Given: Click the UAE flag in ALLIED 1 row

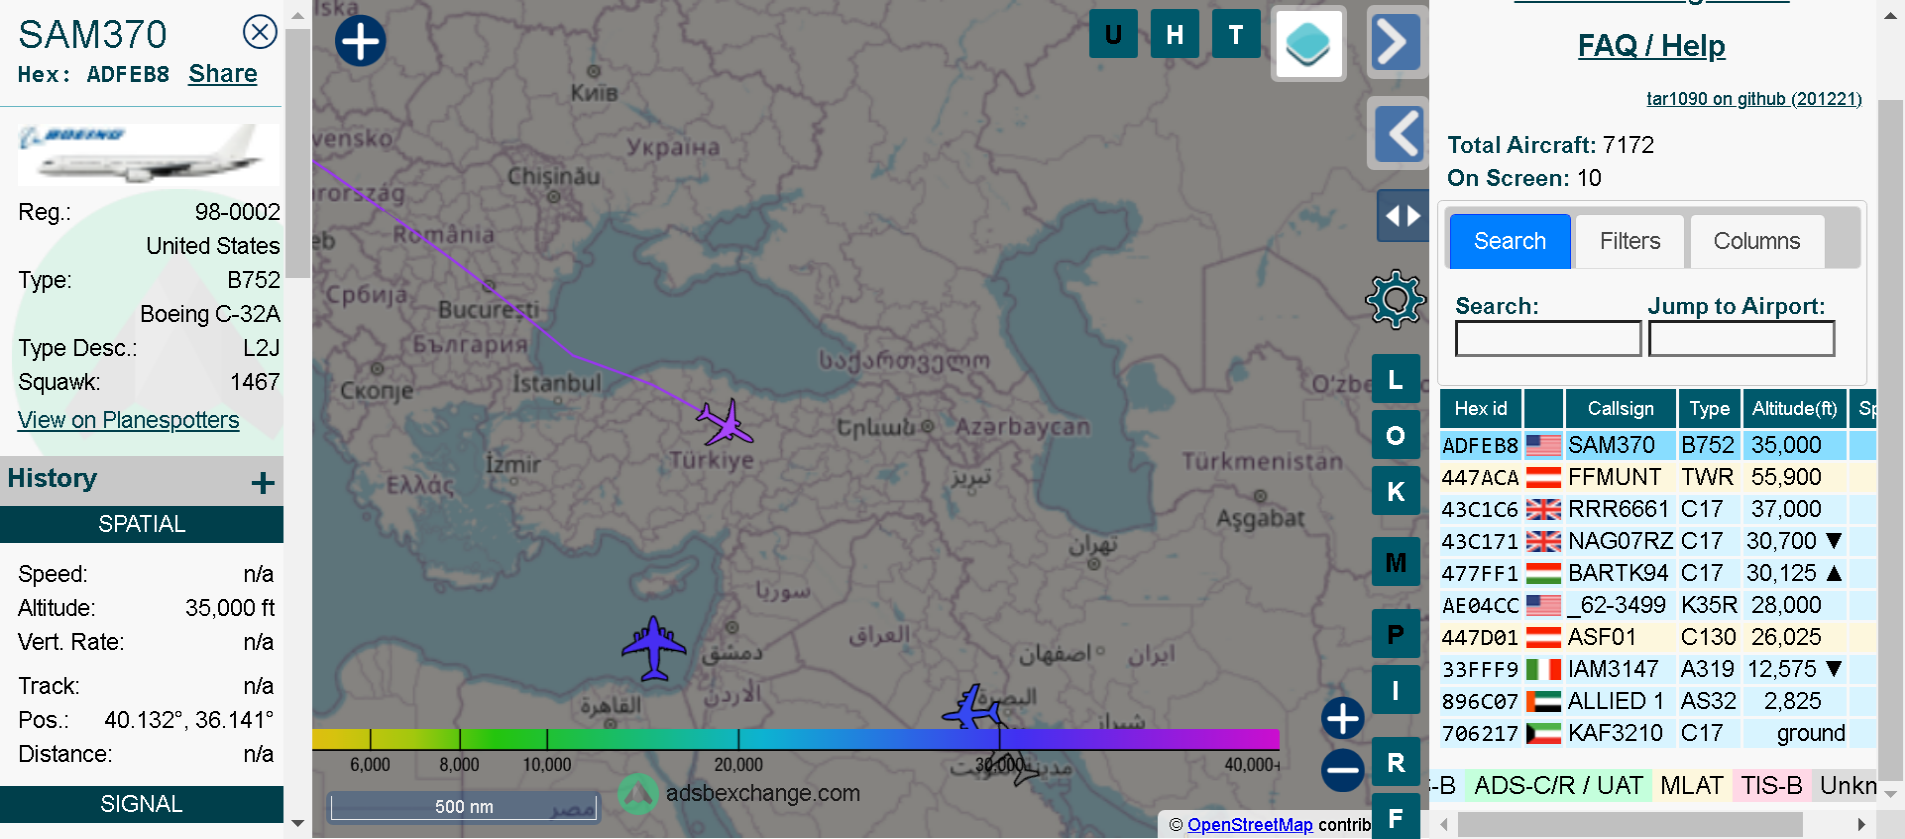Looking at the screenshot, I should coord(1543,701).
